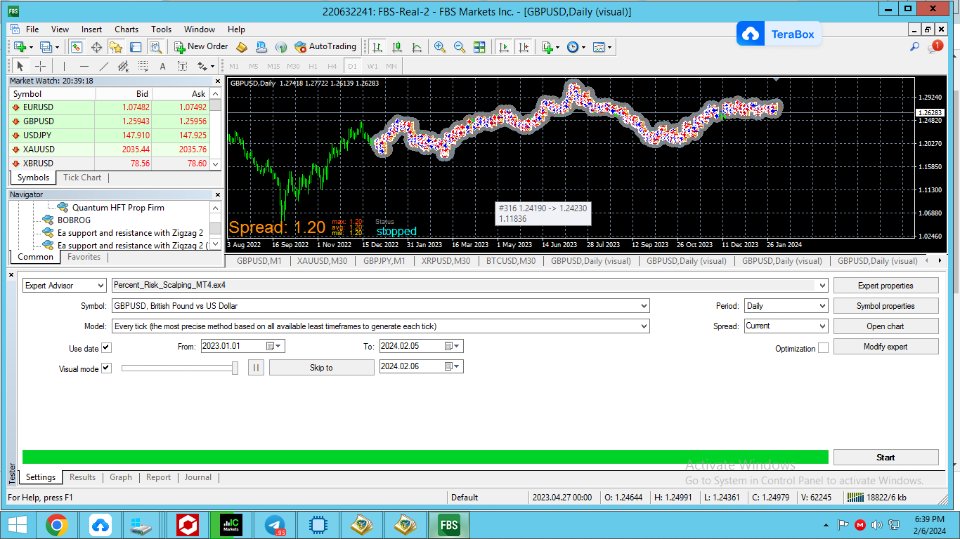Pause the visual test playback
The width and height of the screenshot is (960, 539).
point(256,368)
